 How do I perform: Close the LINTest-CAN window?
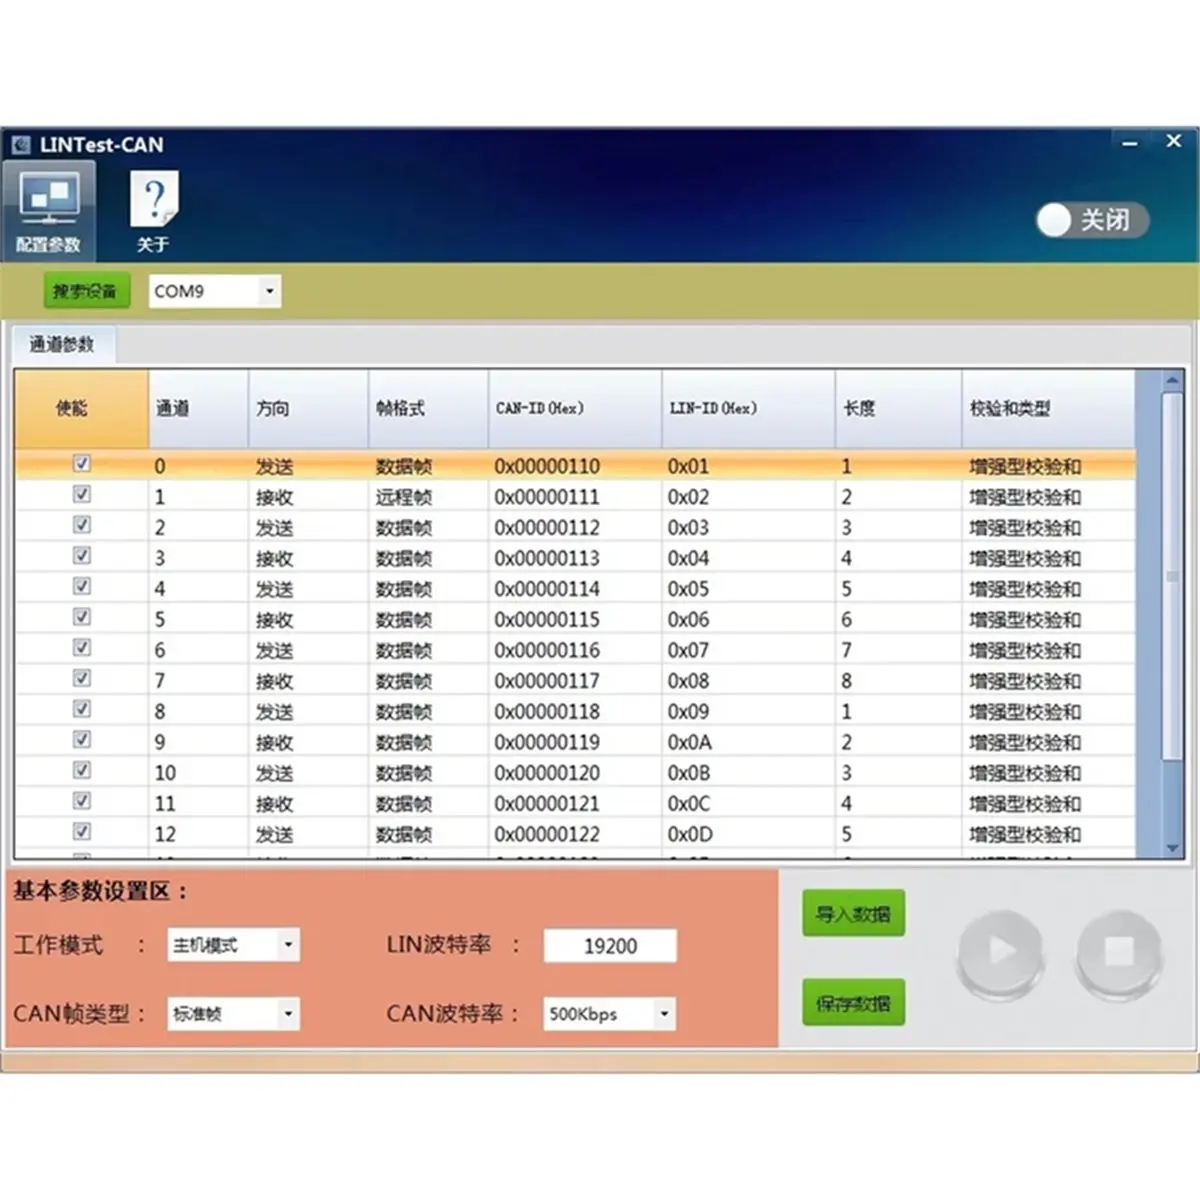[1174, 141]
